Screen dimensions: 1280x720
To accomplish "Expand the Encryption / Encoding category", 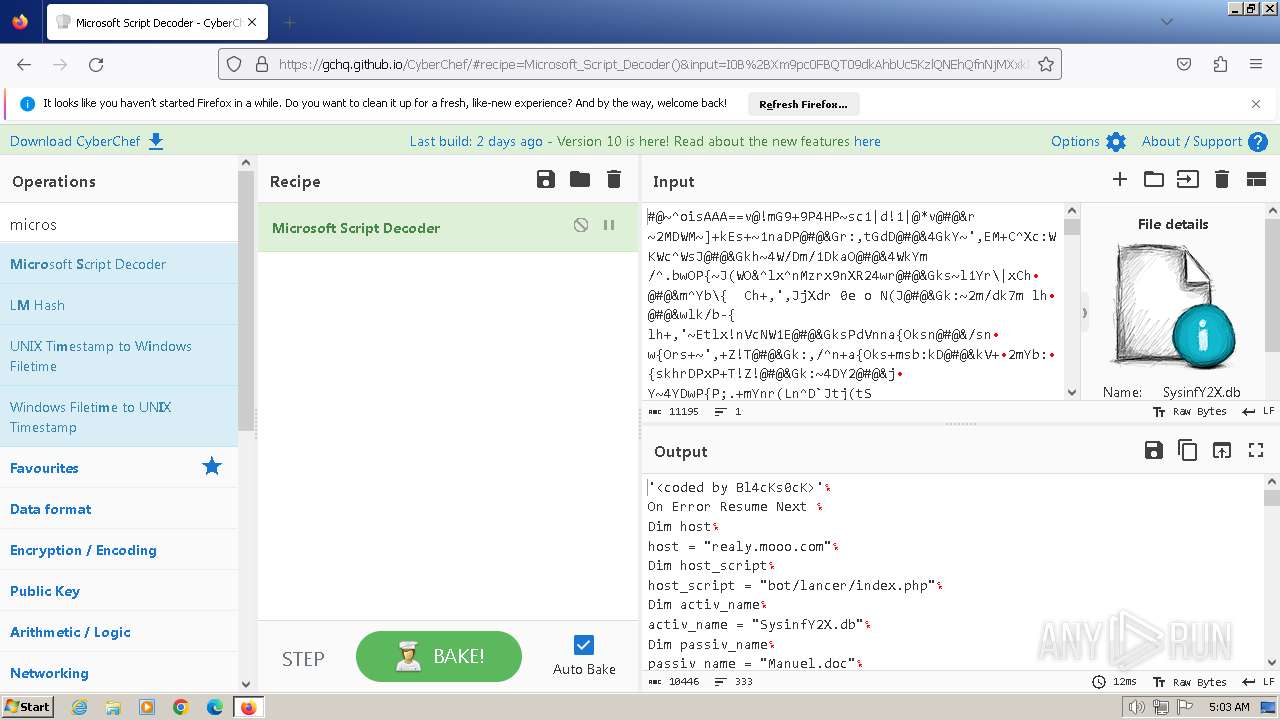I will tap(119, 549).
